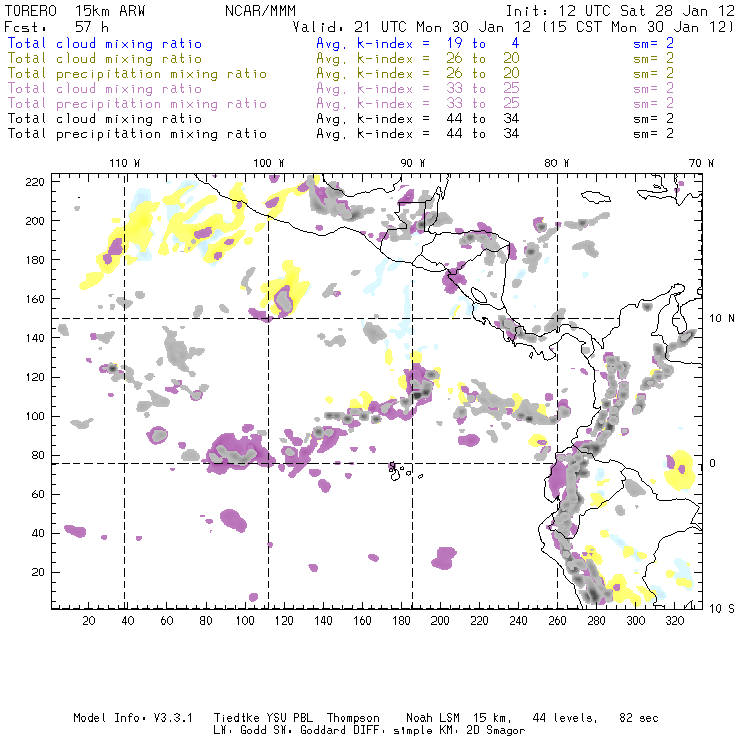
Task: Click the "60" tick on the horizontal axis
Action: click(167, 621)
